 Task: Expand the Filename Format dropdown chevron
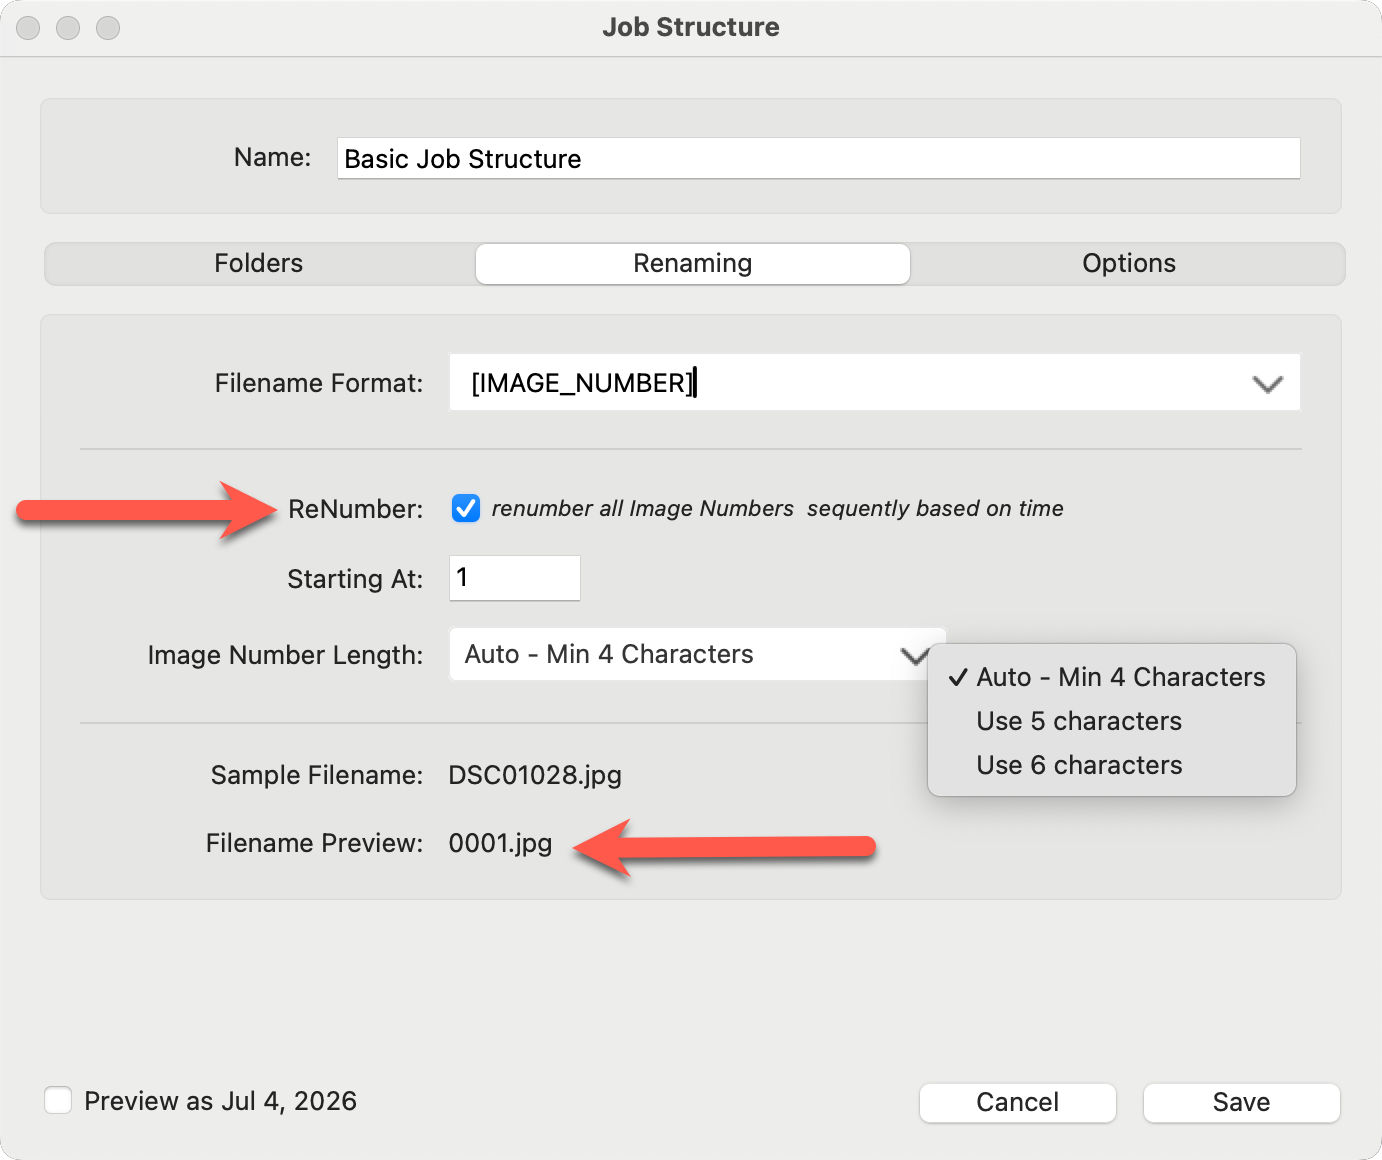point(1267,384)
